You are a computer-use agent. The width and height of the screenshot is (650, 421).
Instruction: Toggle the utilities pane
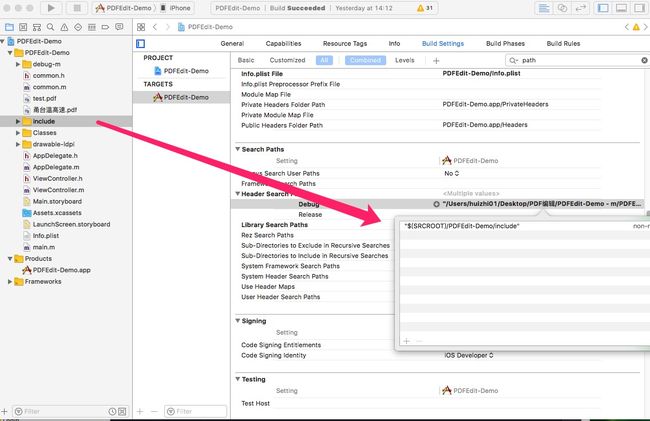coord(639,8)
